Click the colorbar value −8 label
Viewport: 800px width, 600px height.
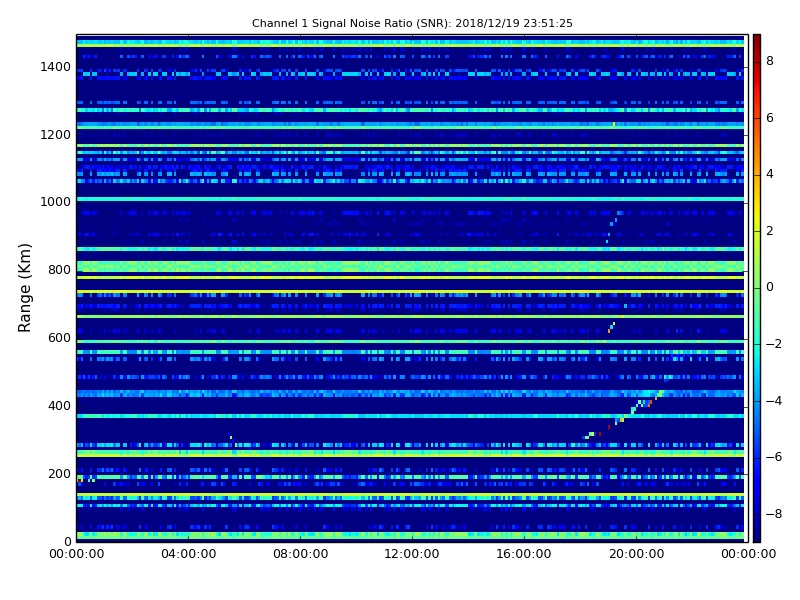point(774,514)
